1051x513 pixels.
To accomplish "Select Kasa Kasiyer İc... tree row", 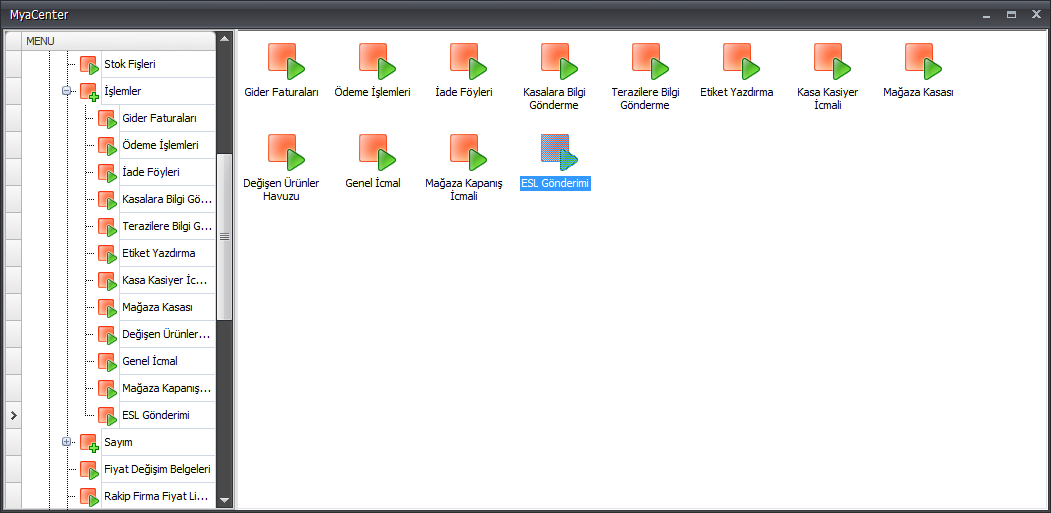I will pyautogui.click(x=165, y=280).
